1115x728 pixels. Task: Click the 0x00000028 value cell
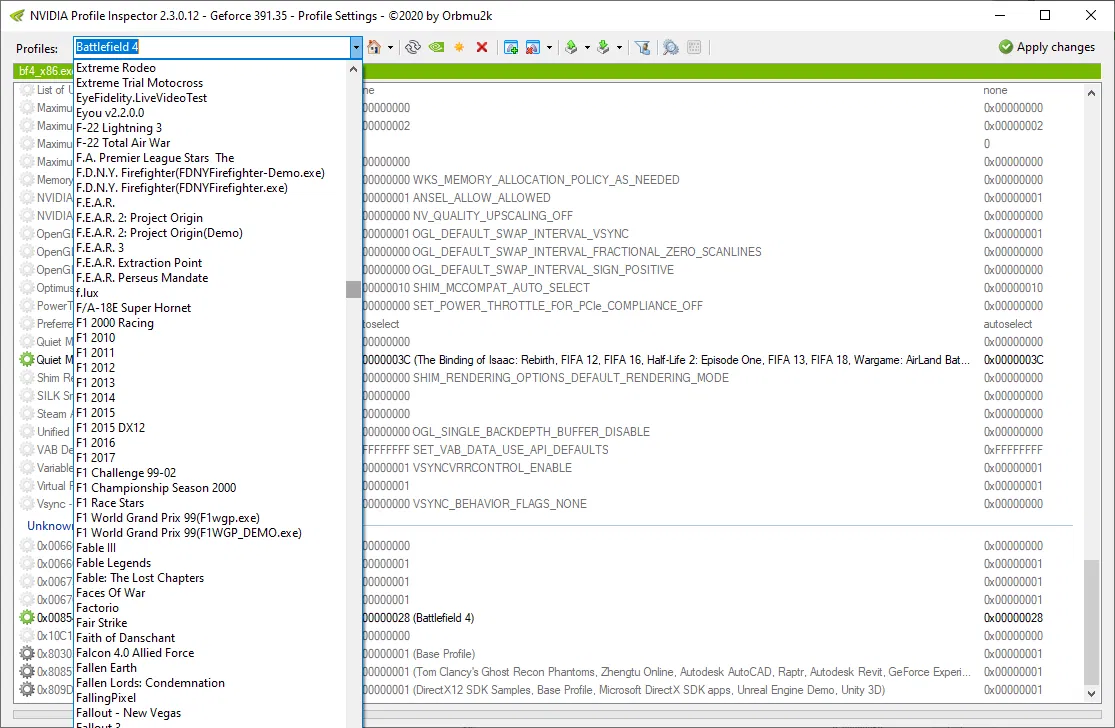[x=1013, y=618]
